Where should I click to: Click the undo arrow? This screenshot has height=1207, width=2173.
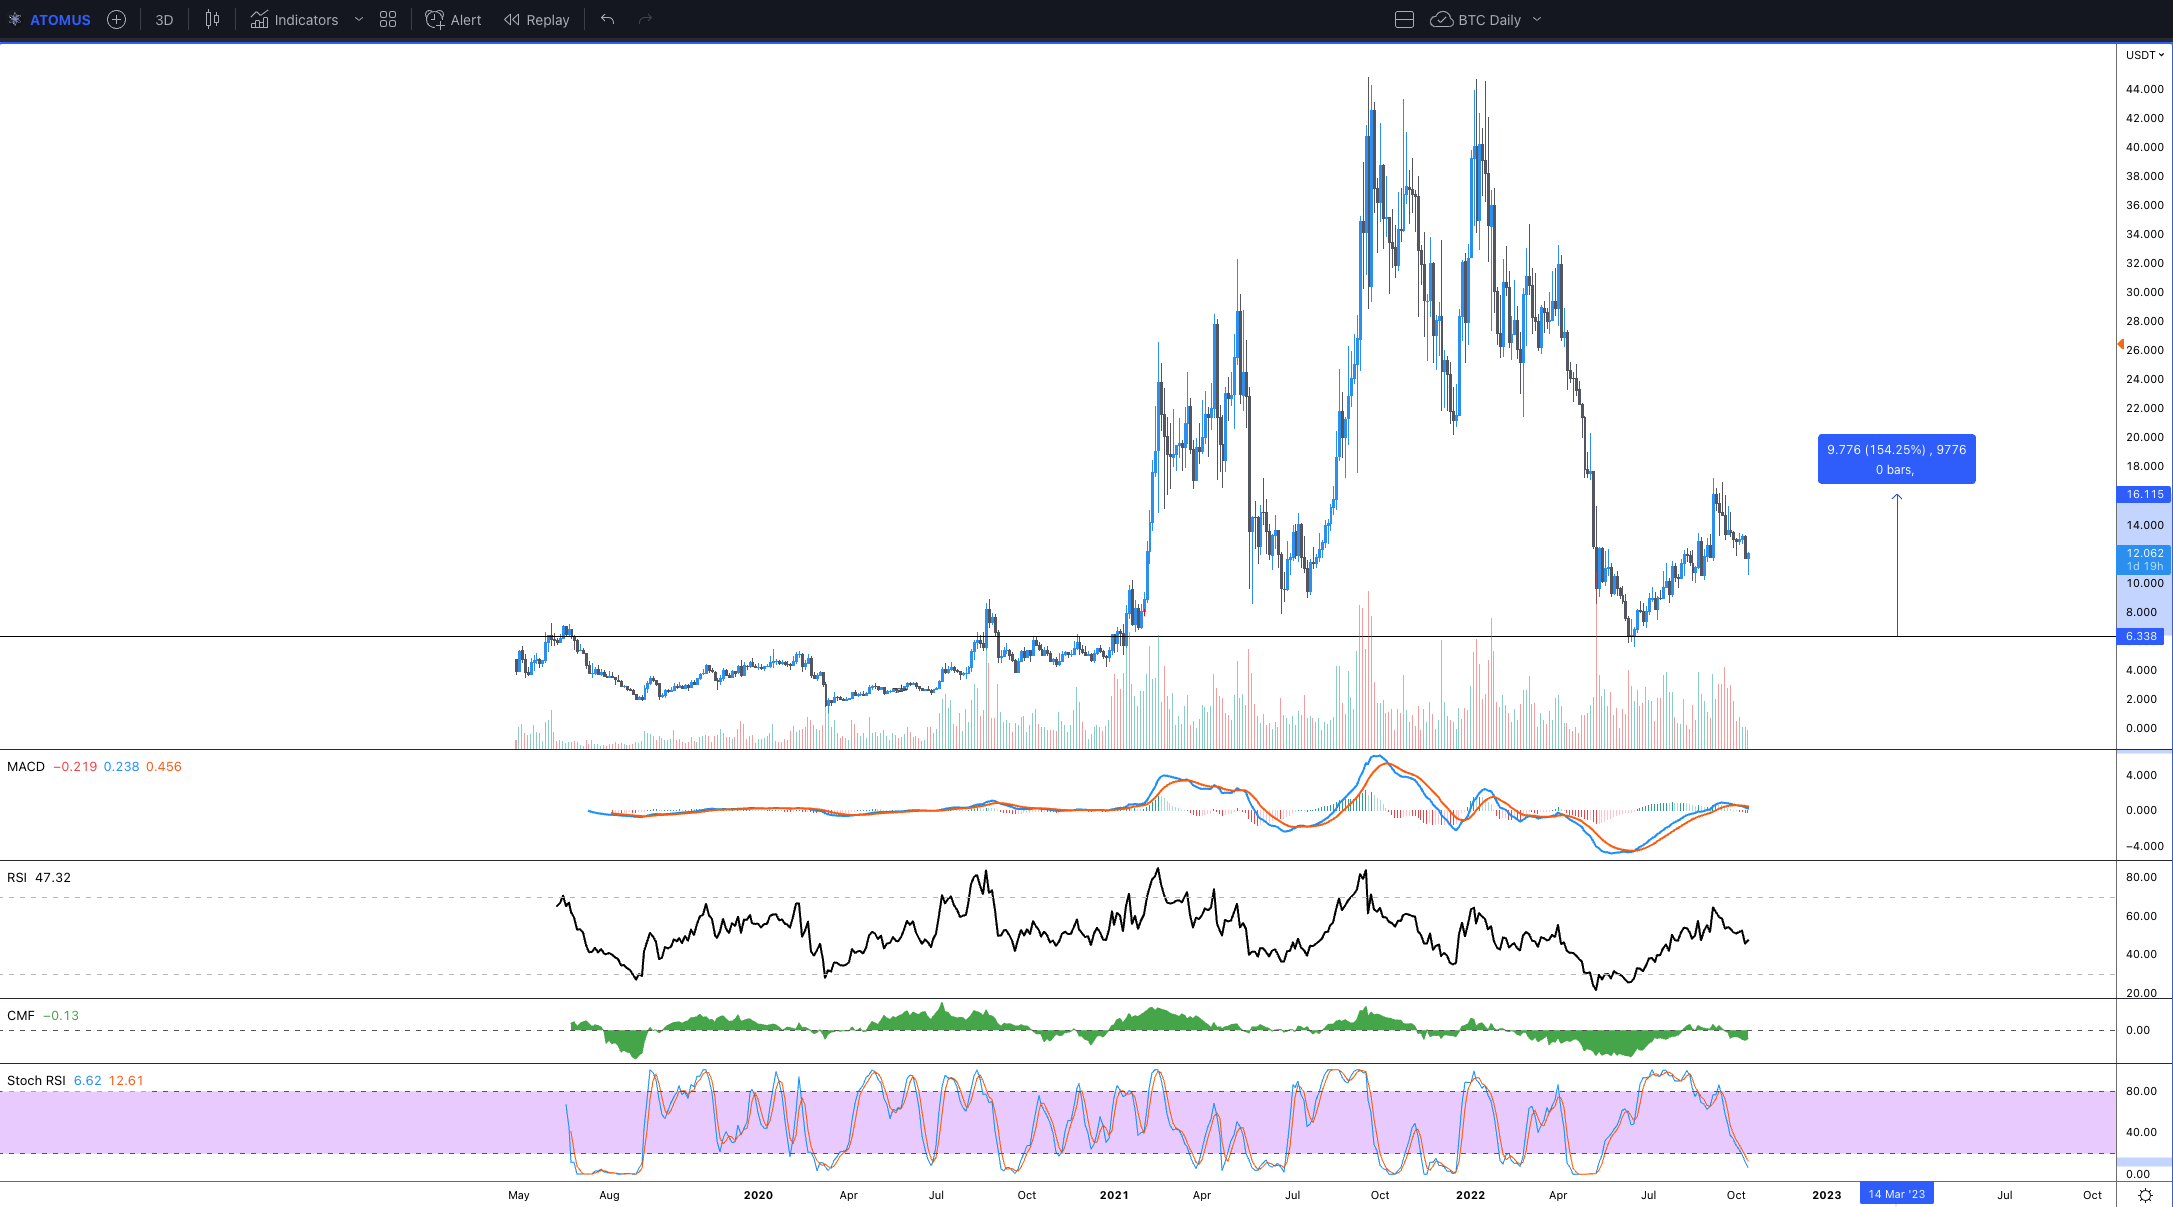607,20
